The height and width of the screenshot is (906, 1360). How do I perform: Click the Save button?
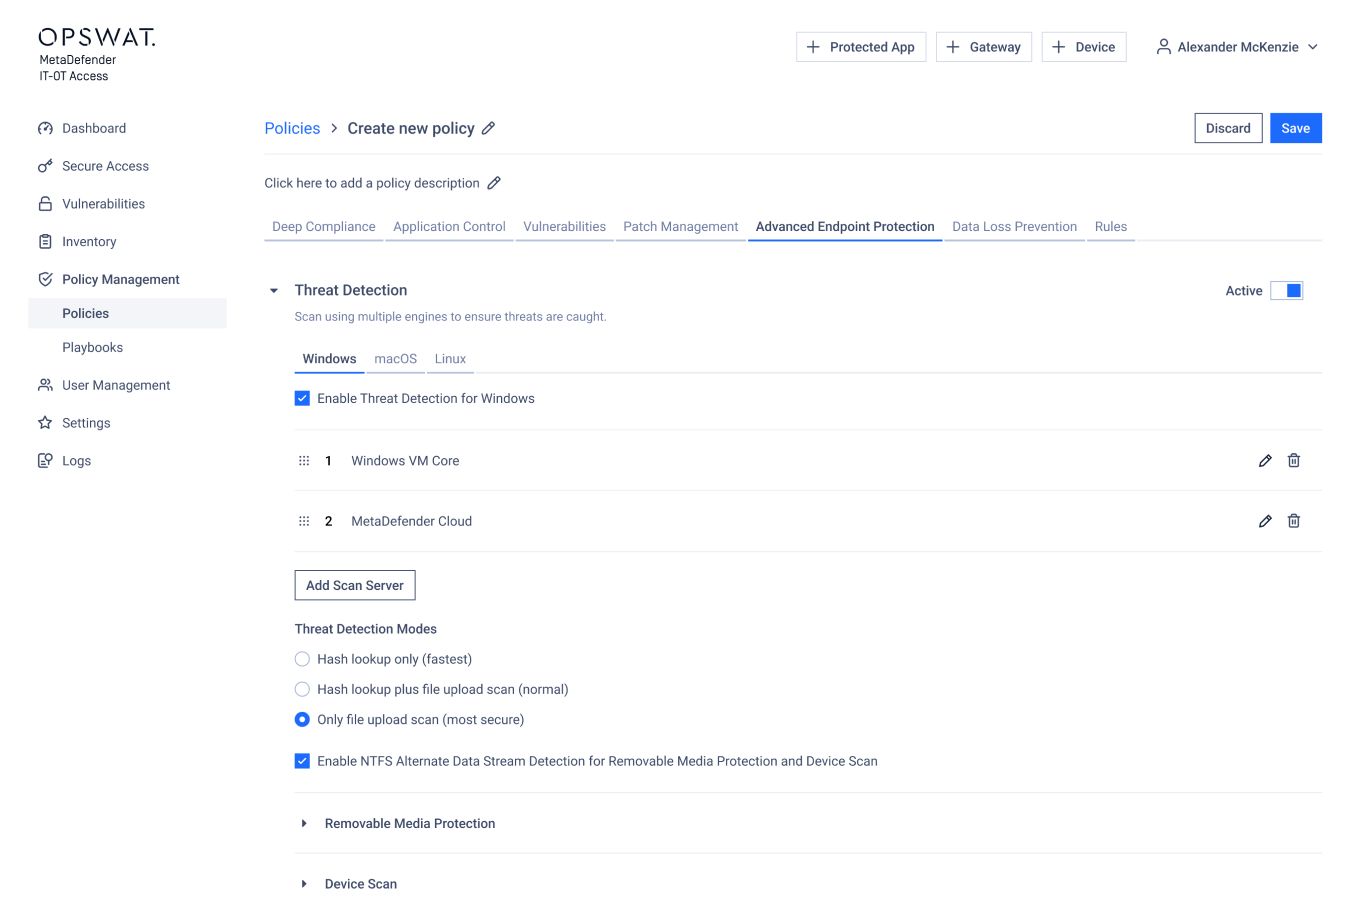coord(1296,128)
